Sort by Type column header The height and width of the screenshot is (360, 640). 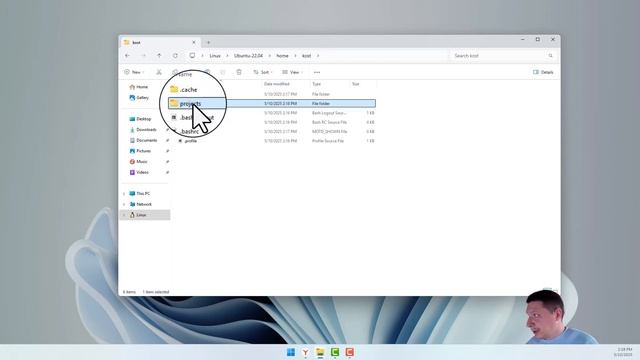316,84
